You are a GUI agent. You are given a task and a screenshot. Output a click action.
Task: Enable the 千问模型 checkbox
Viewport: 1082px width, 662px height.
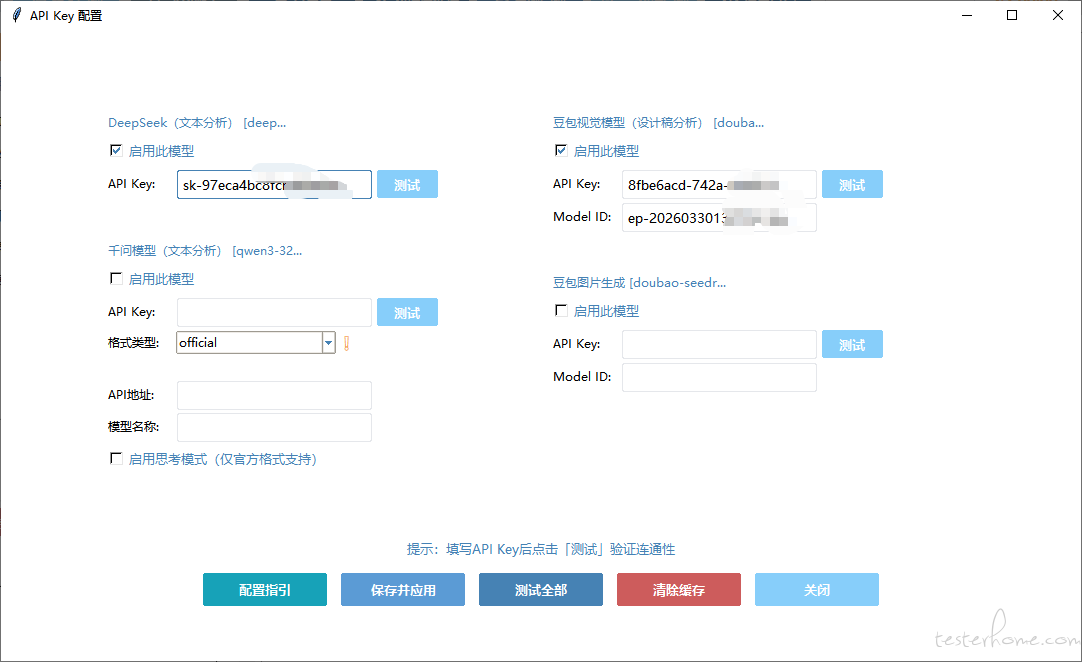click(116, 279)
